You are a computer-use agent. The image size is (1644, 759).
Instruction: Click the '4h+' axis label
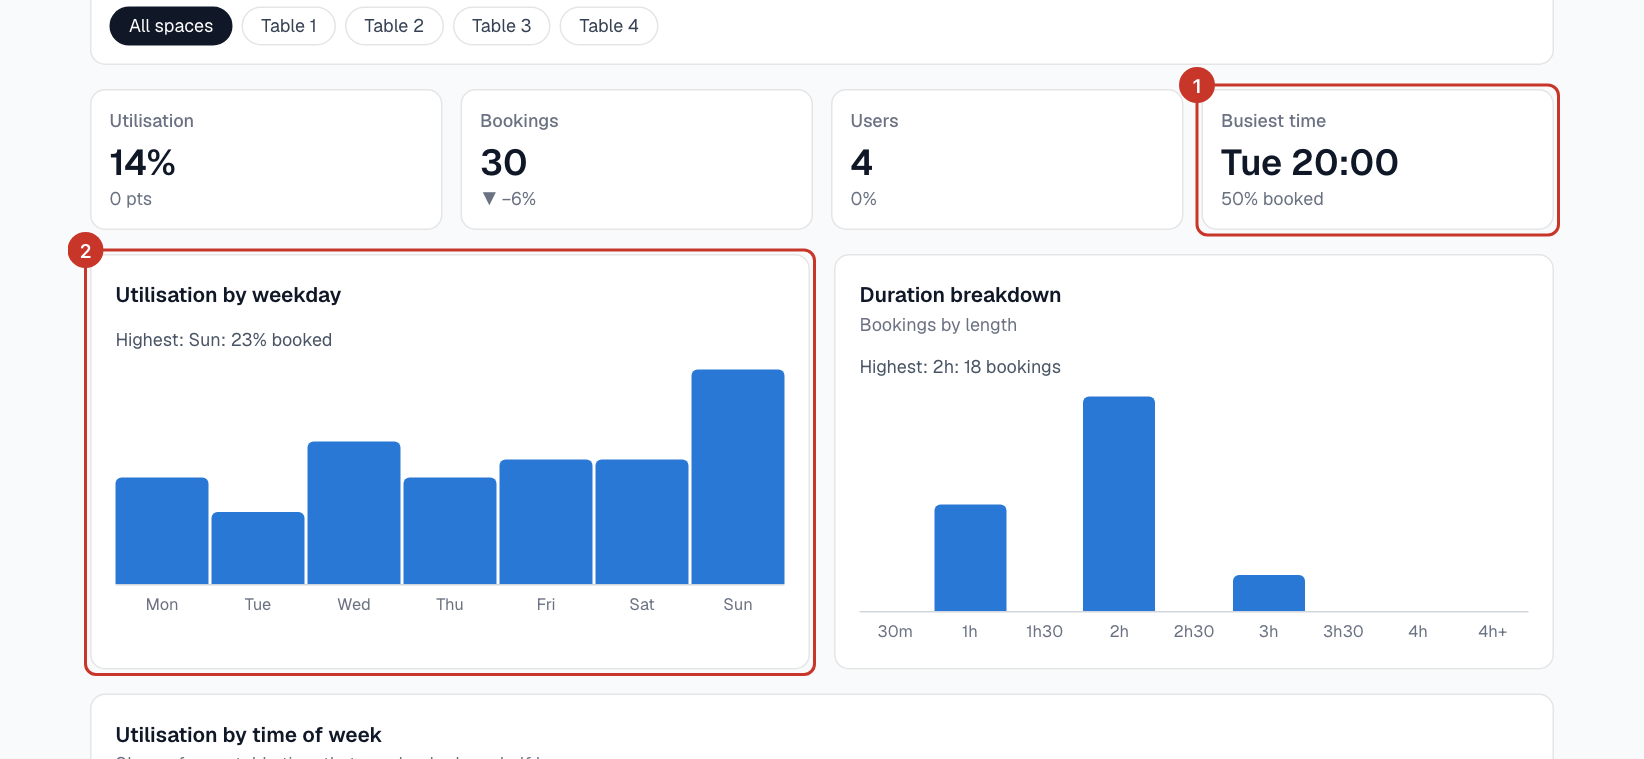pos(1493,632)
